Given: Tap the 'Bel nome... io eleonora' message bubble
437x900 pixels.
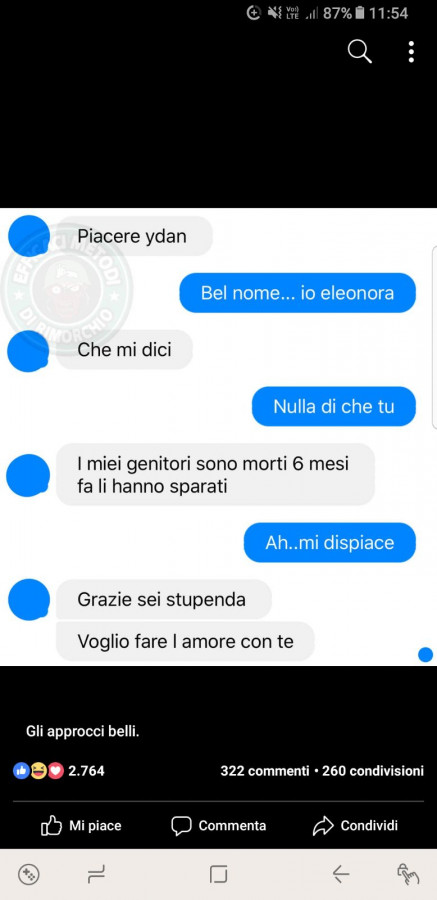Looking at the screenshot, I should tap(297, 293).
